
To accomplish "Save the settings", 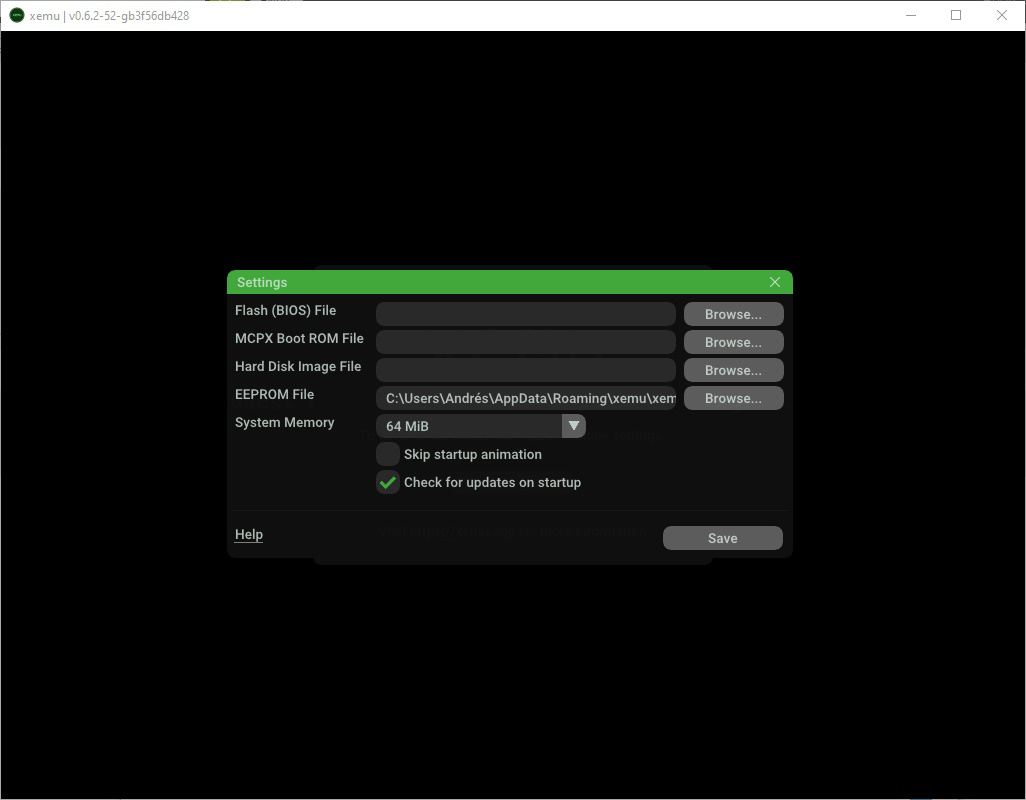I will tap(722, 538).
